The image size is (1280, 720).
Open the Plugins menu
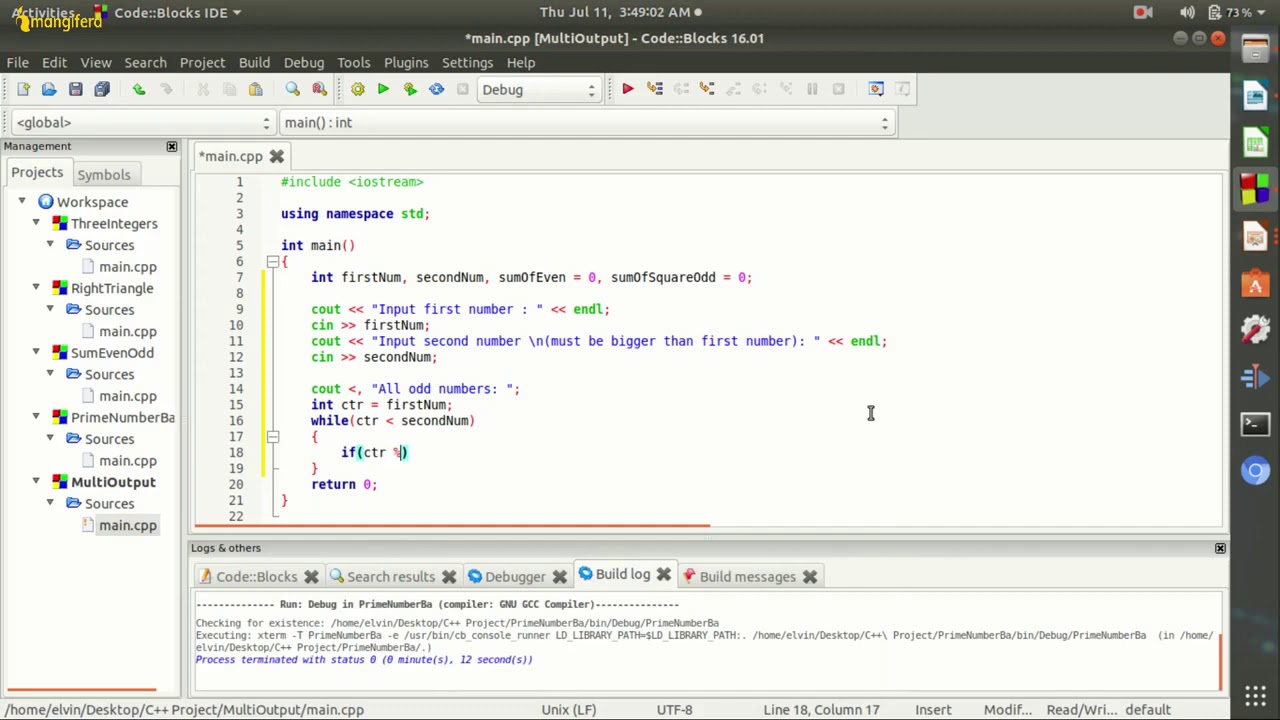[406, 62]
